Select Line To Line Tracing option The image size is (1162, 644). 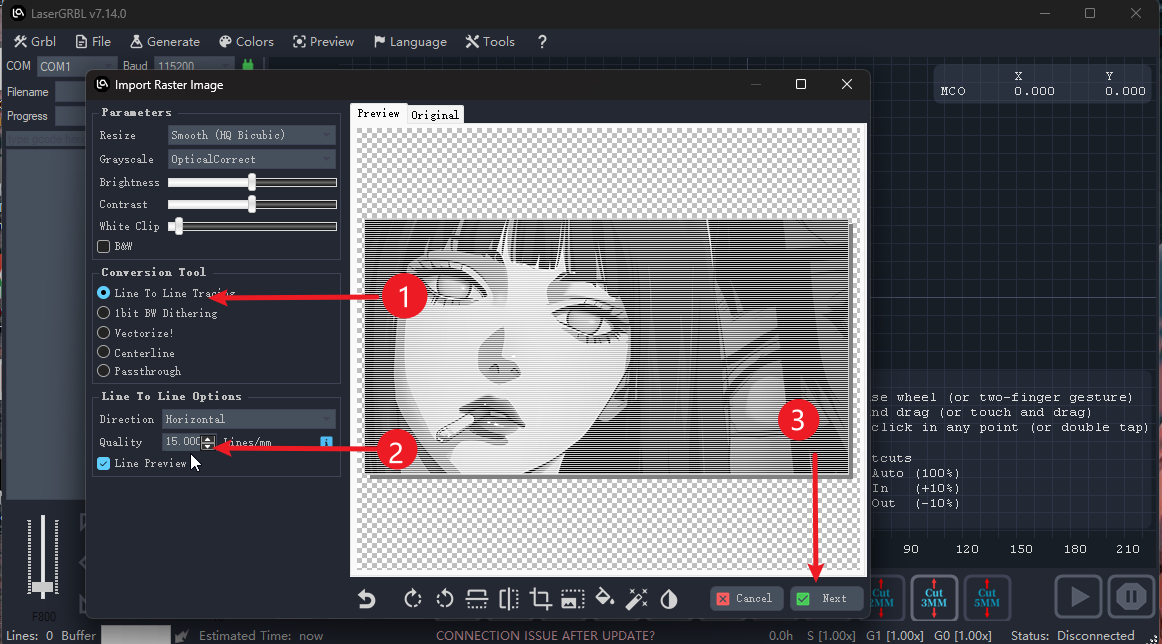104,293
